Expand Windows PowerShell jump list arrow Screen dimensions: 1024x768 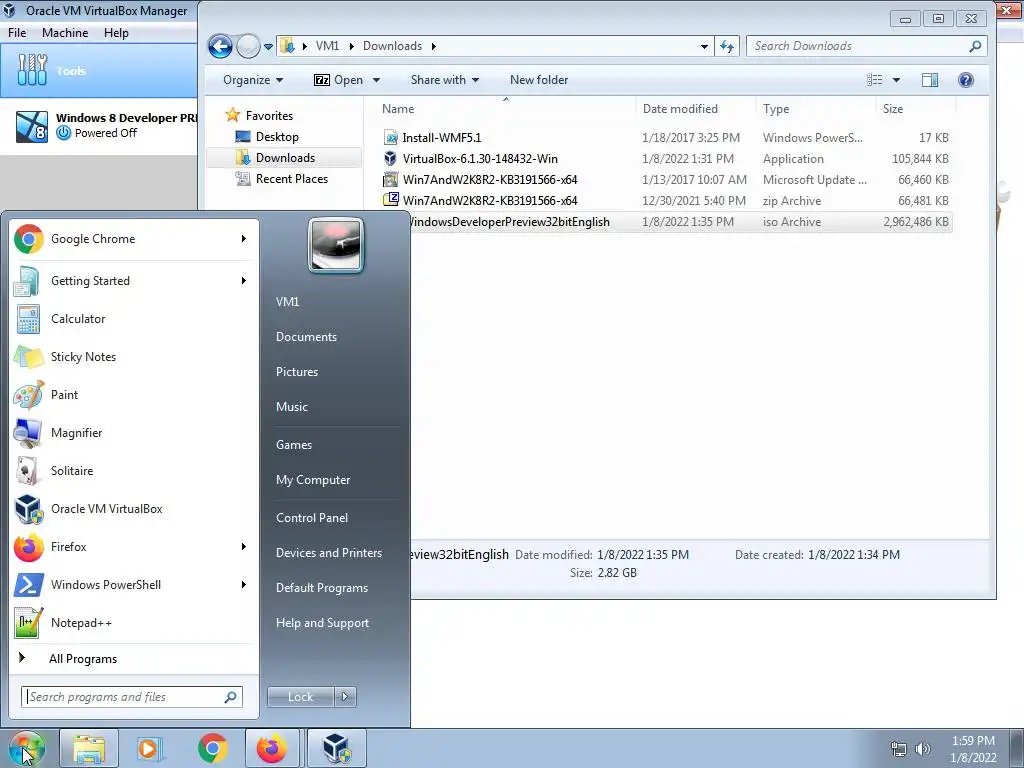pyautogui.click(x=244, y=584)
